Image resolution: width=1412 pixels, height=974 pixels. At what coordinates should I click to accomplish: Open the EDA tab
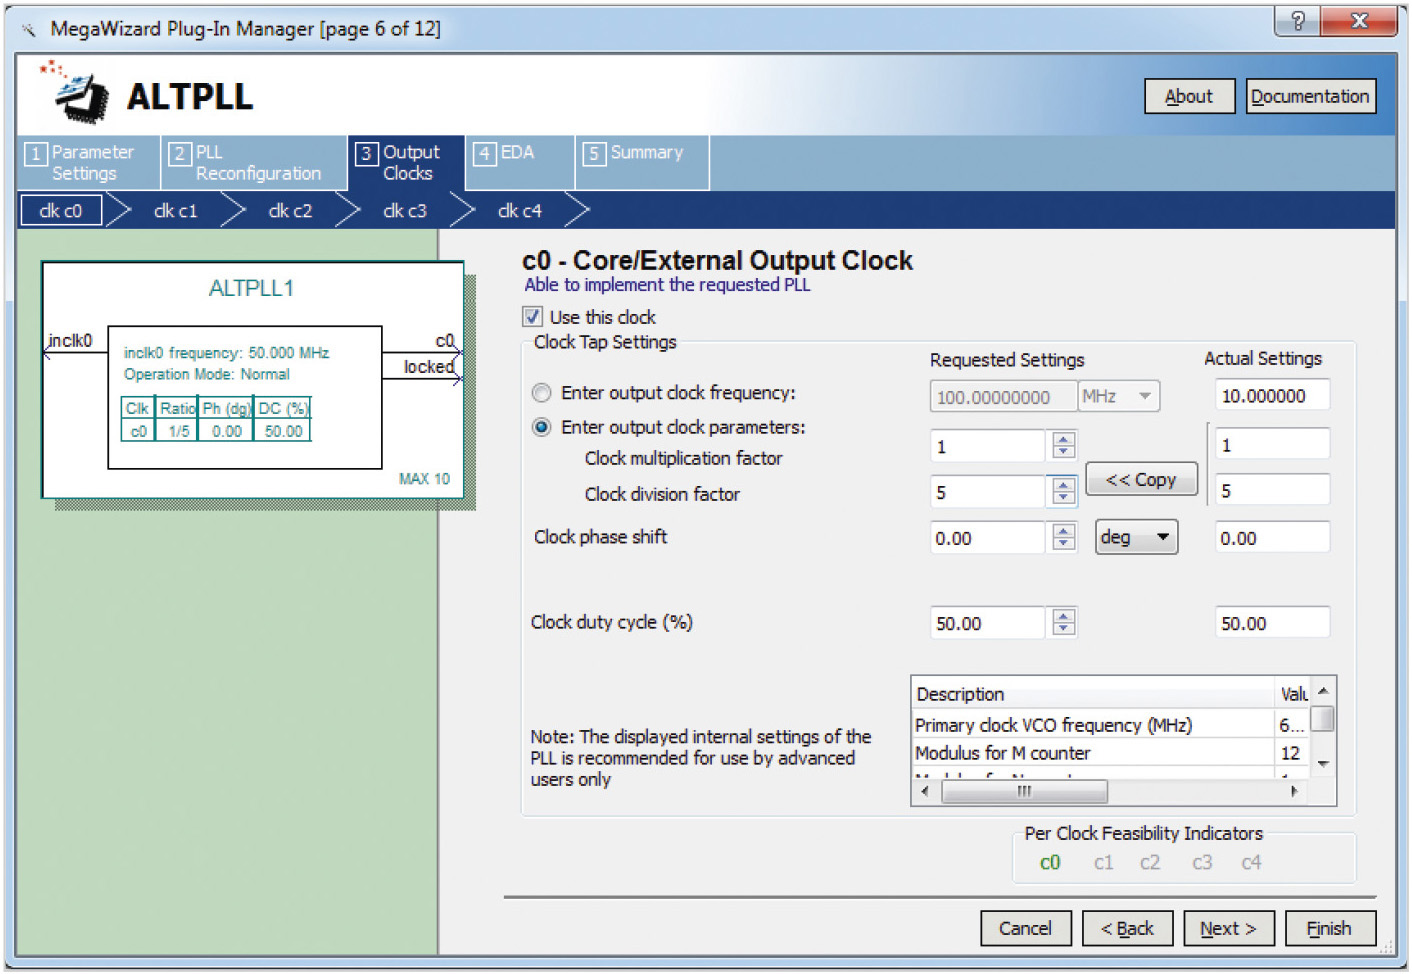coord(517,153)
